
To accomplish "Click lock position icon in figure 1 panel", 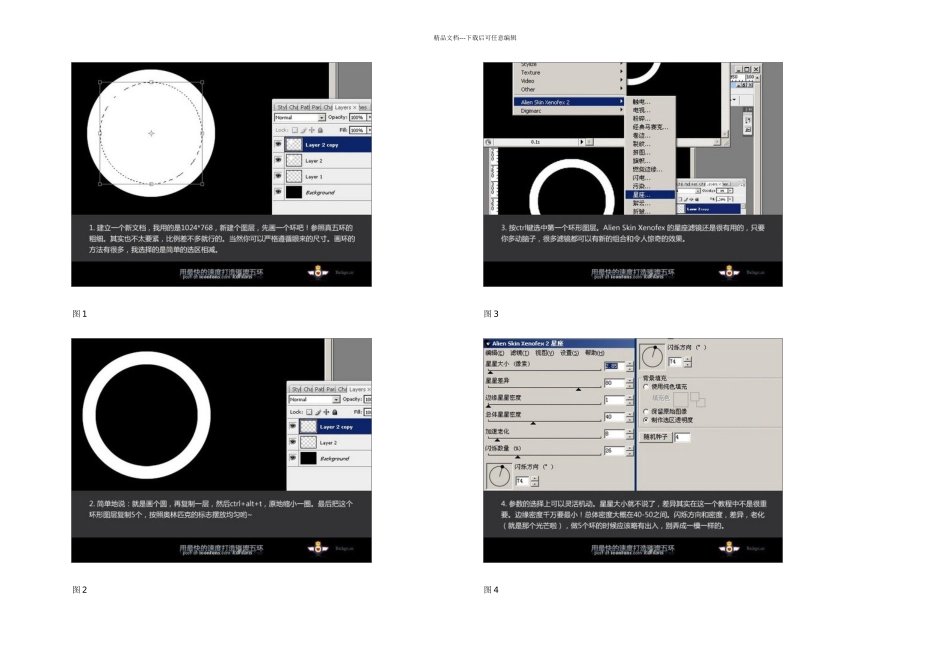I will (312, 130).
